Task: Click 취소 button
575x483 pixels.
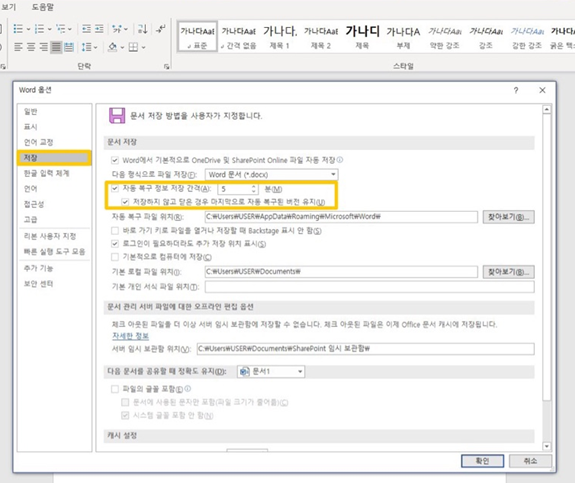Action: [x=530, y=461]
